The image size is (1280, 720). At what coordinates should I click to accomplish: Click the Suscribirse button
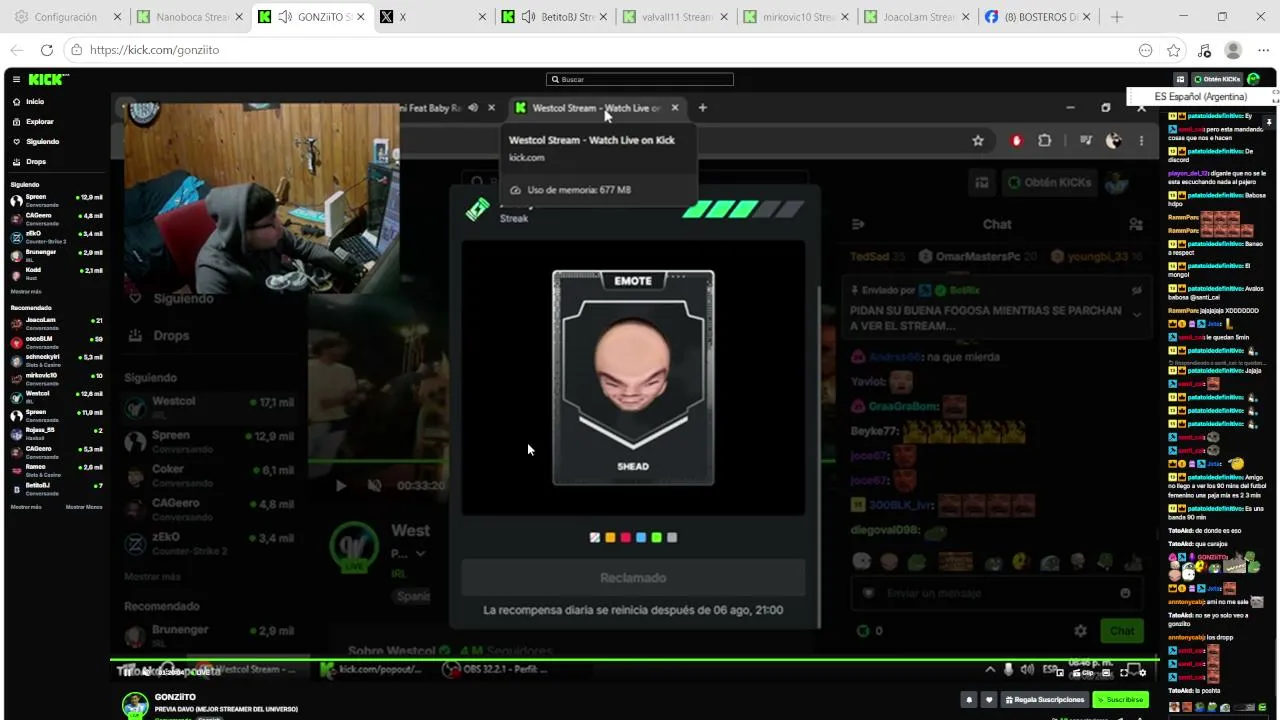1120,700
